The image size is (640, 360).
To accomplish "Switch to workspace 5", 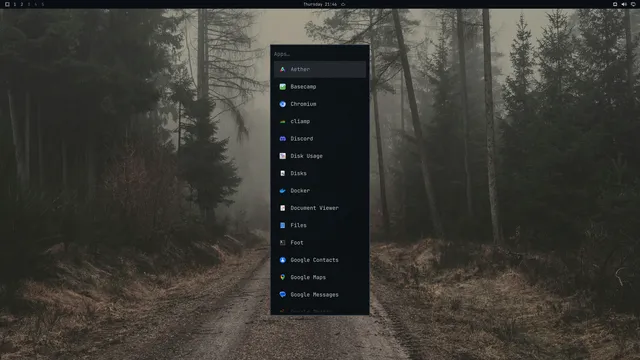I will pos(42,4).
